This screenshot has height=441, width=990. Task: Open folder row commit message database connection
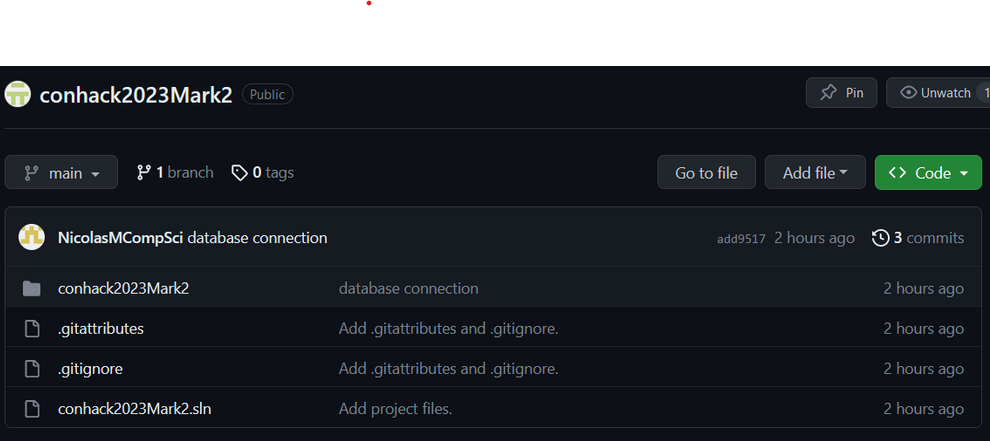click(x=409, y=289)
